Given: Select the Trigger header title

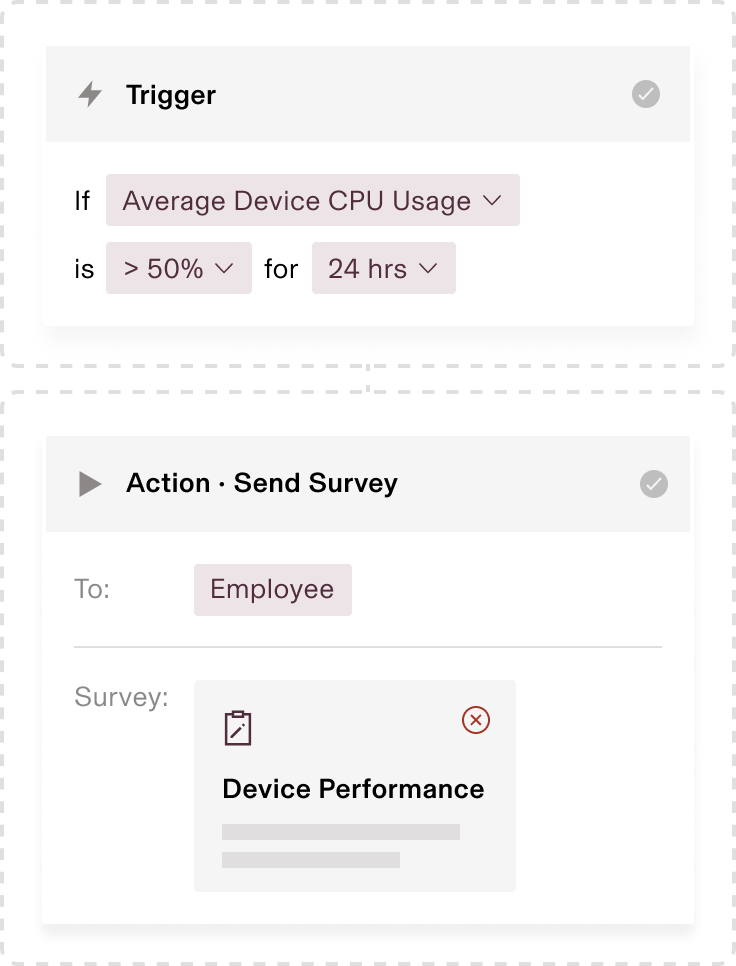Looking at the screenshot, I should coord(171,95).
